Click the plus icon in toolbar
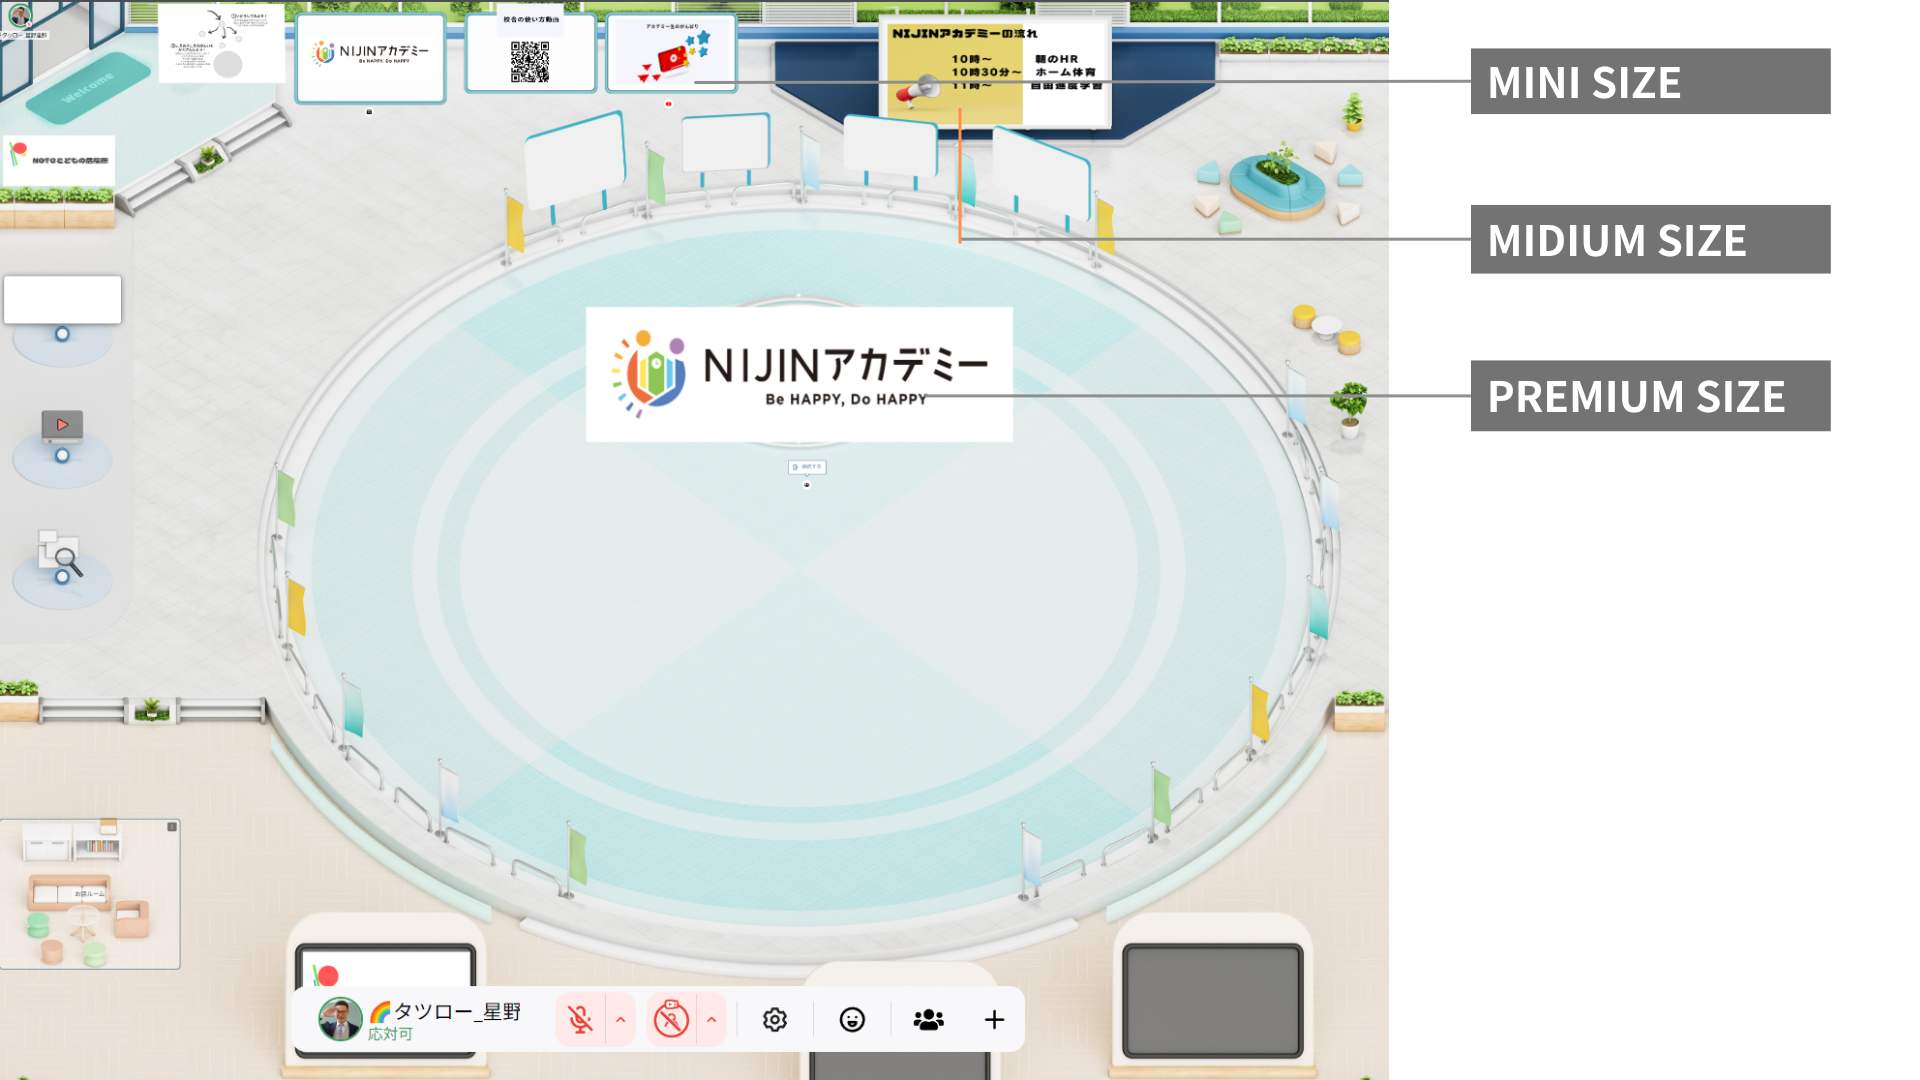This screenshot has width=1920, height=1080. click(994, 1020)
